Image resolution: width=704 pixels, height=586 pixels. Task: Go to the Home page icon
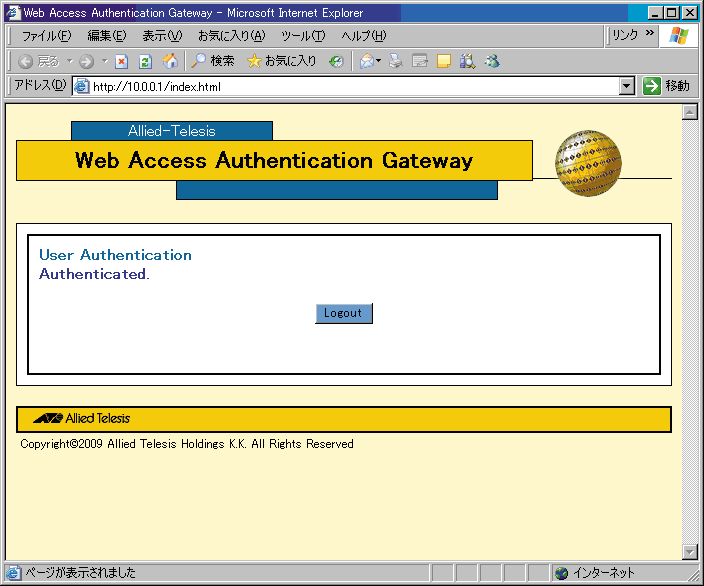(170, 61)
